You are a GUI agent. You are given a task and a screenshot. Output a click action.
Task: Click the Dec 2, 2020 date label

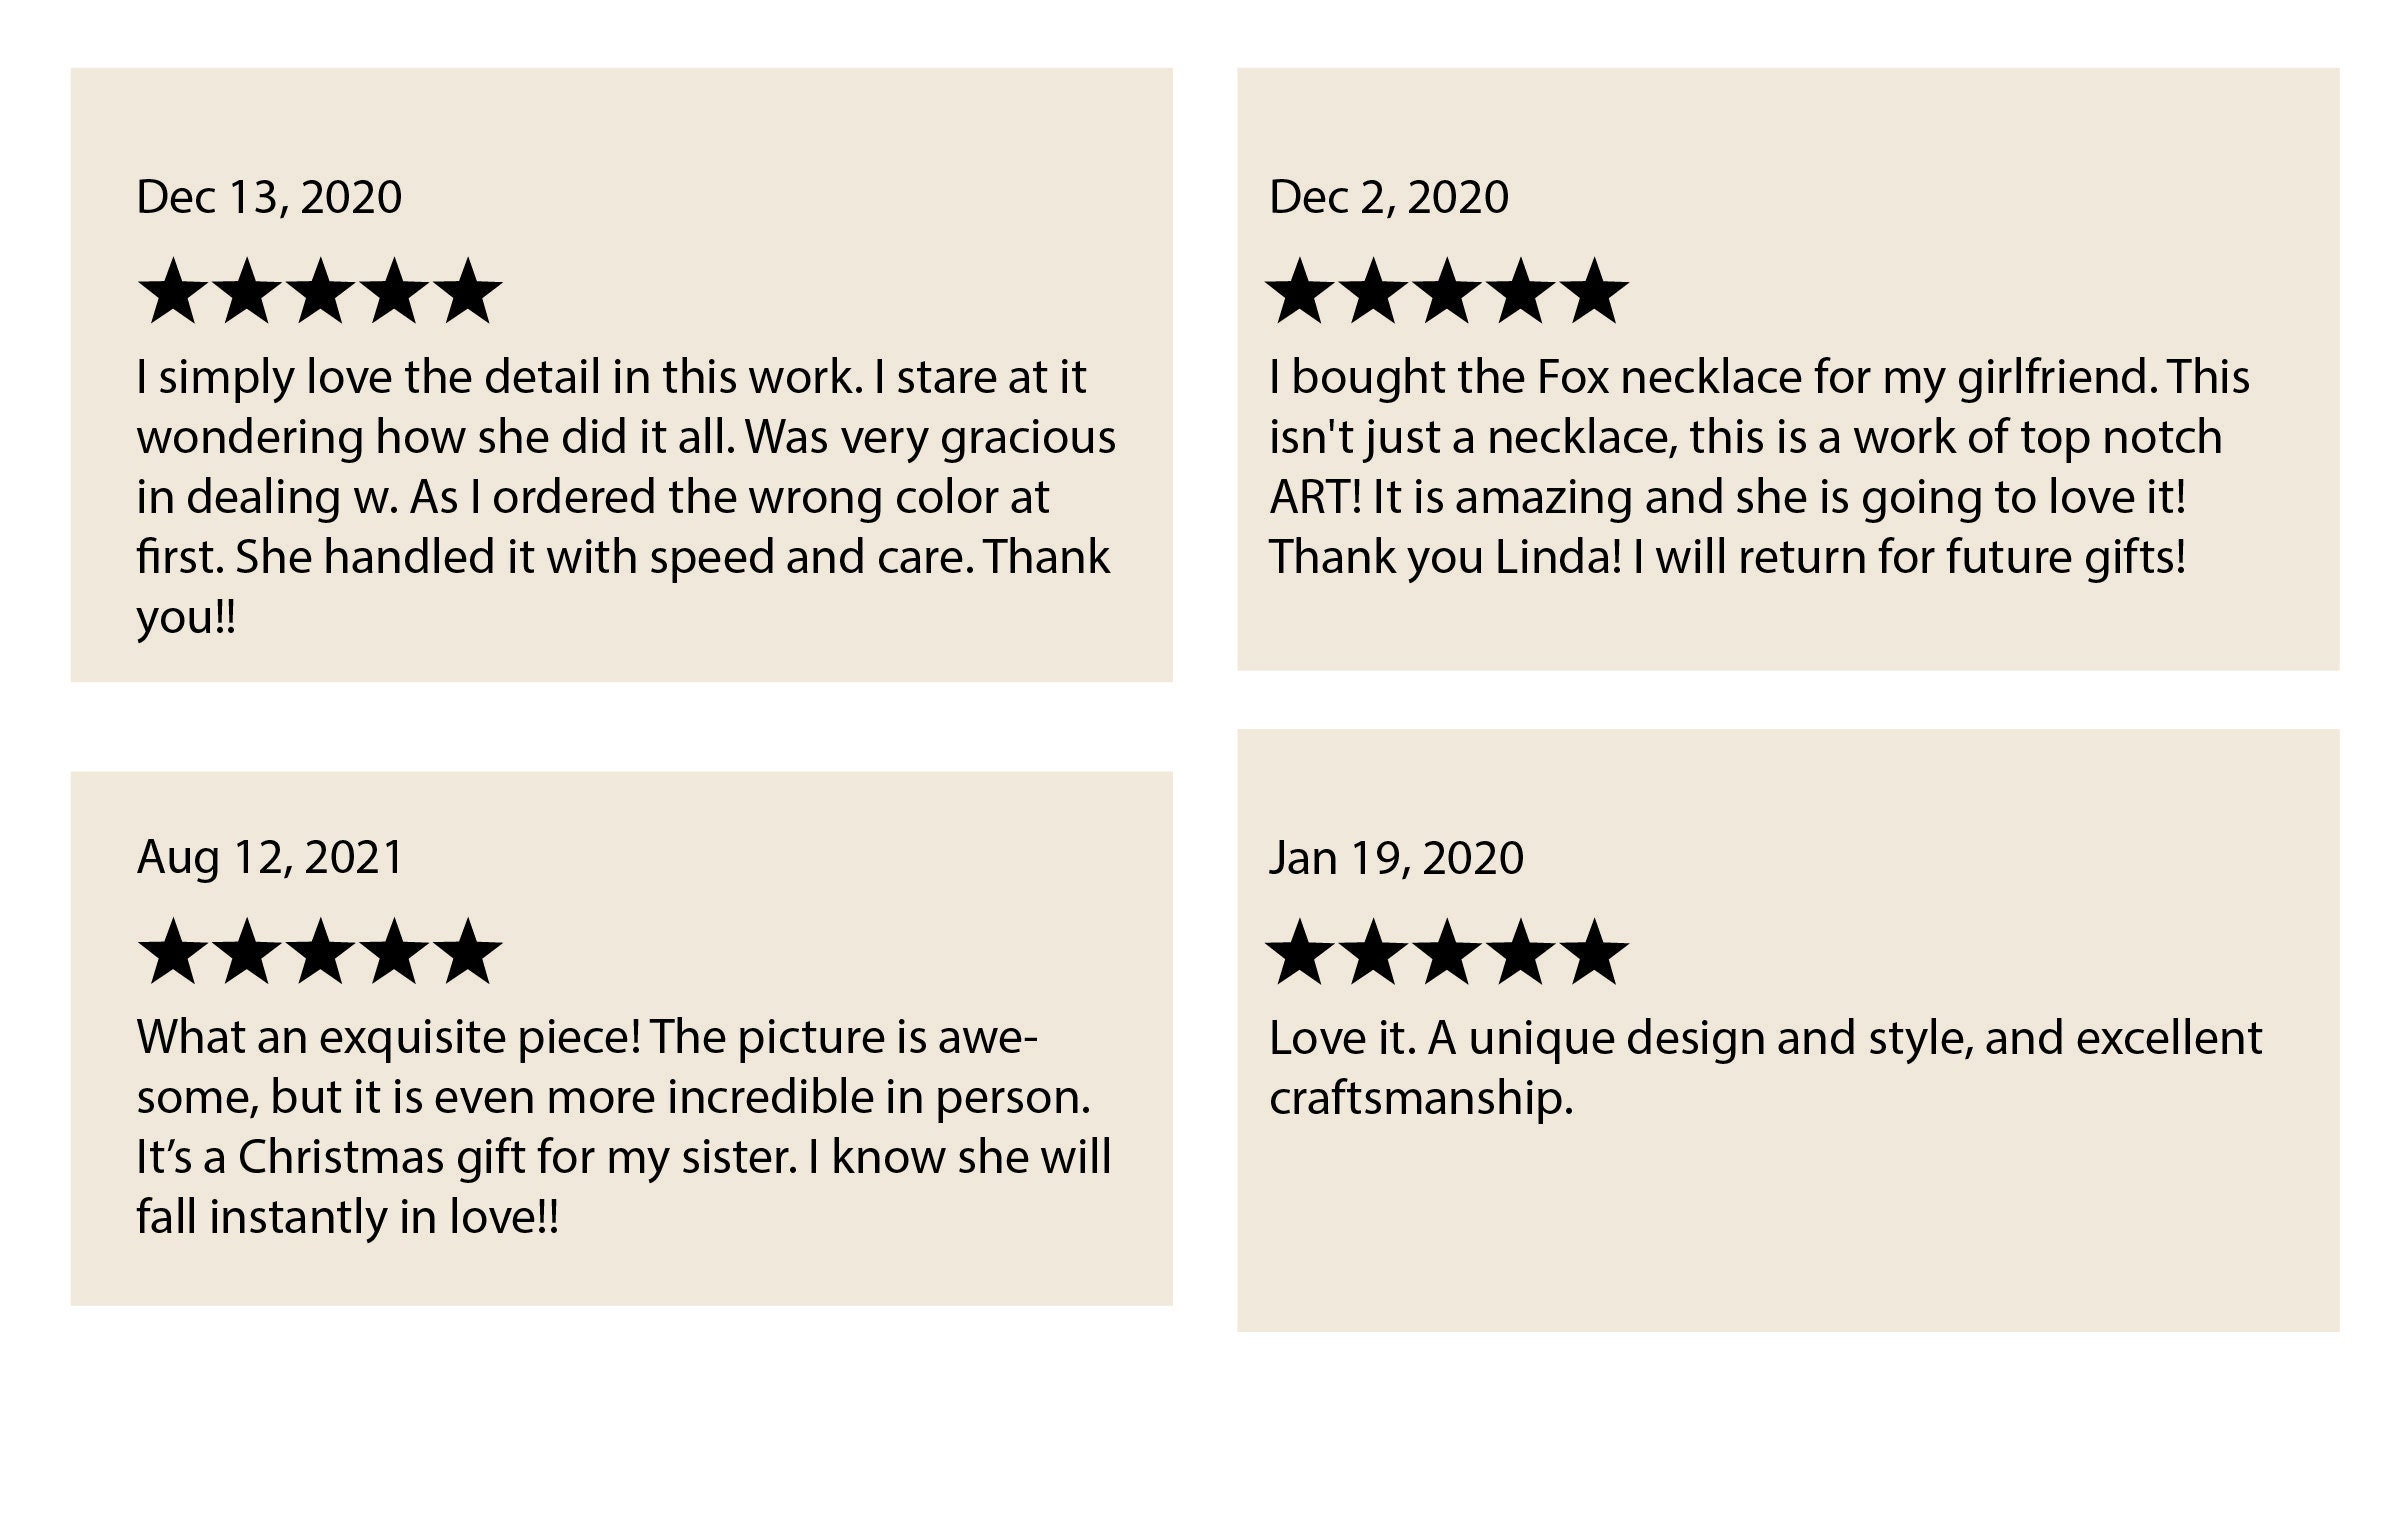1389,197
